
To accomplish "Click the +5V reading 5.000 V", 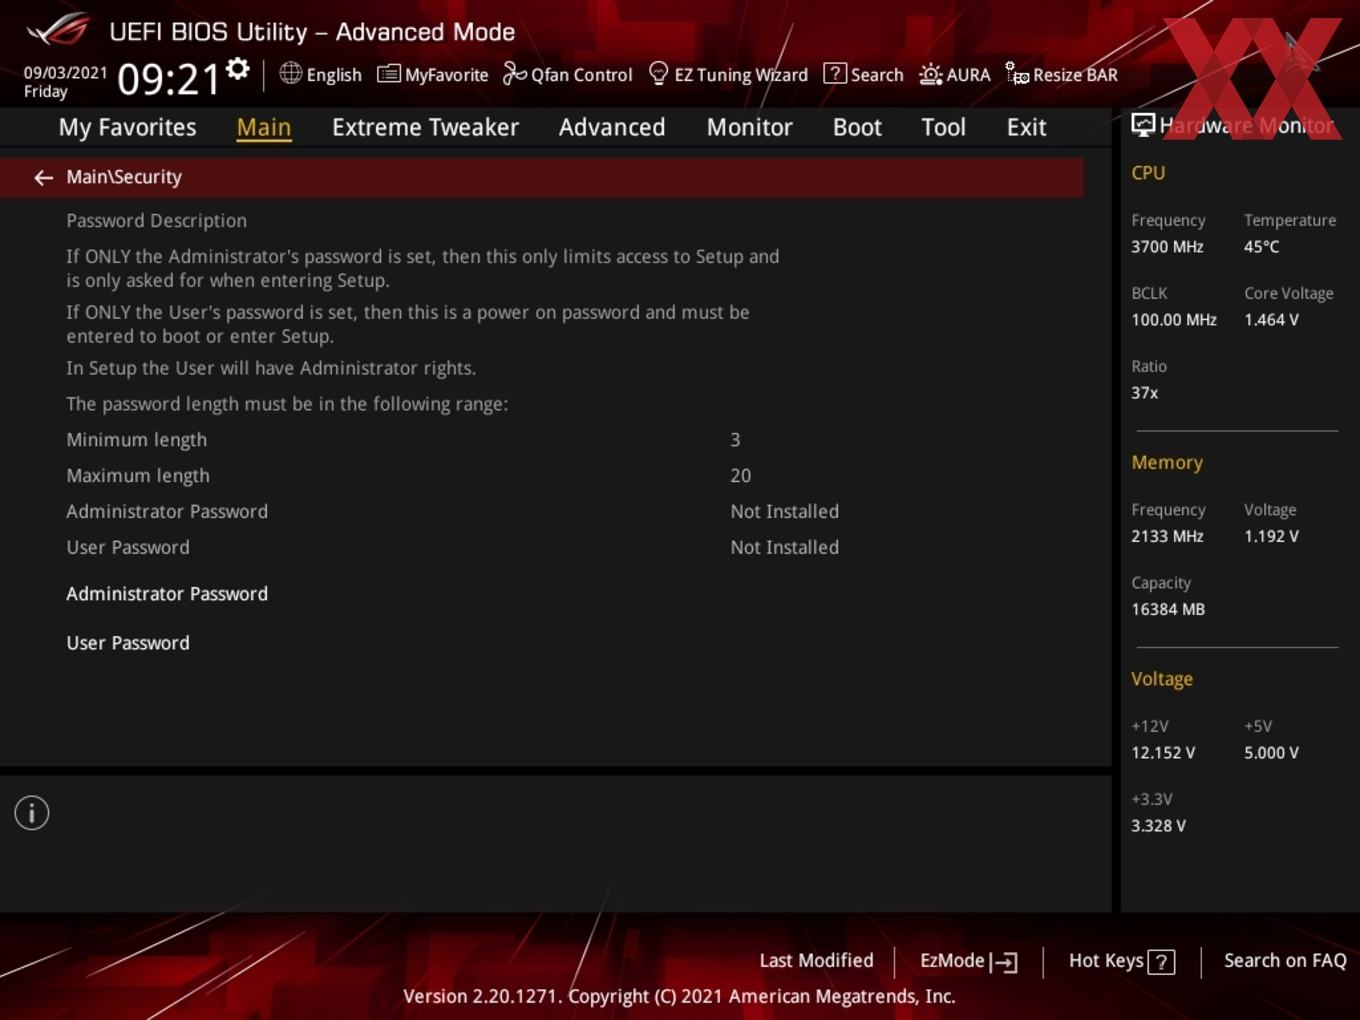I will pyautogui.click(x=1271, y=753).
